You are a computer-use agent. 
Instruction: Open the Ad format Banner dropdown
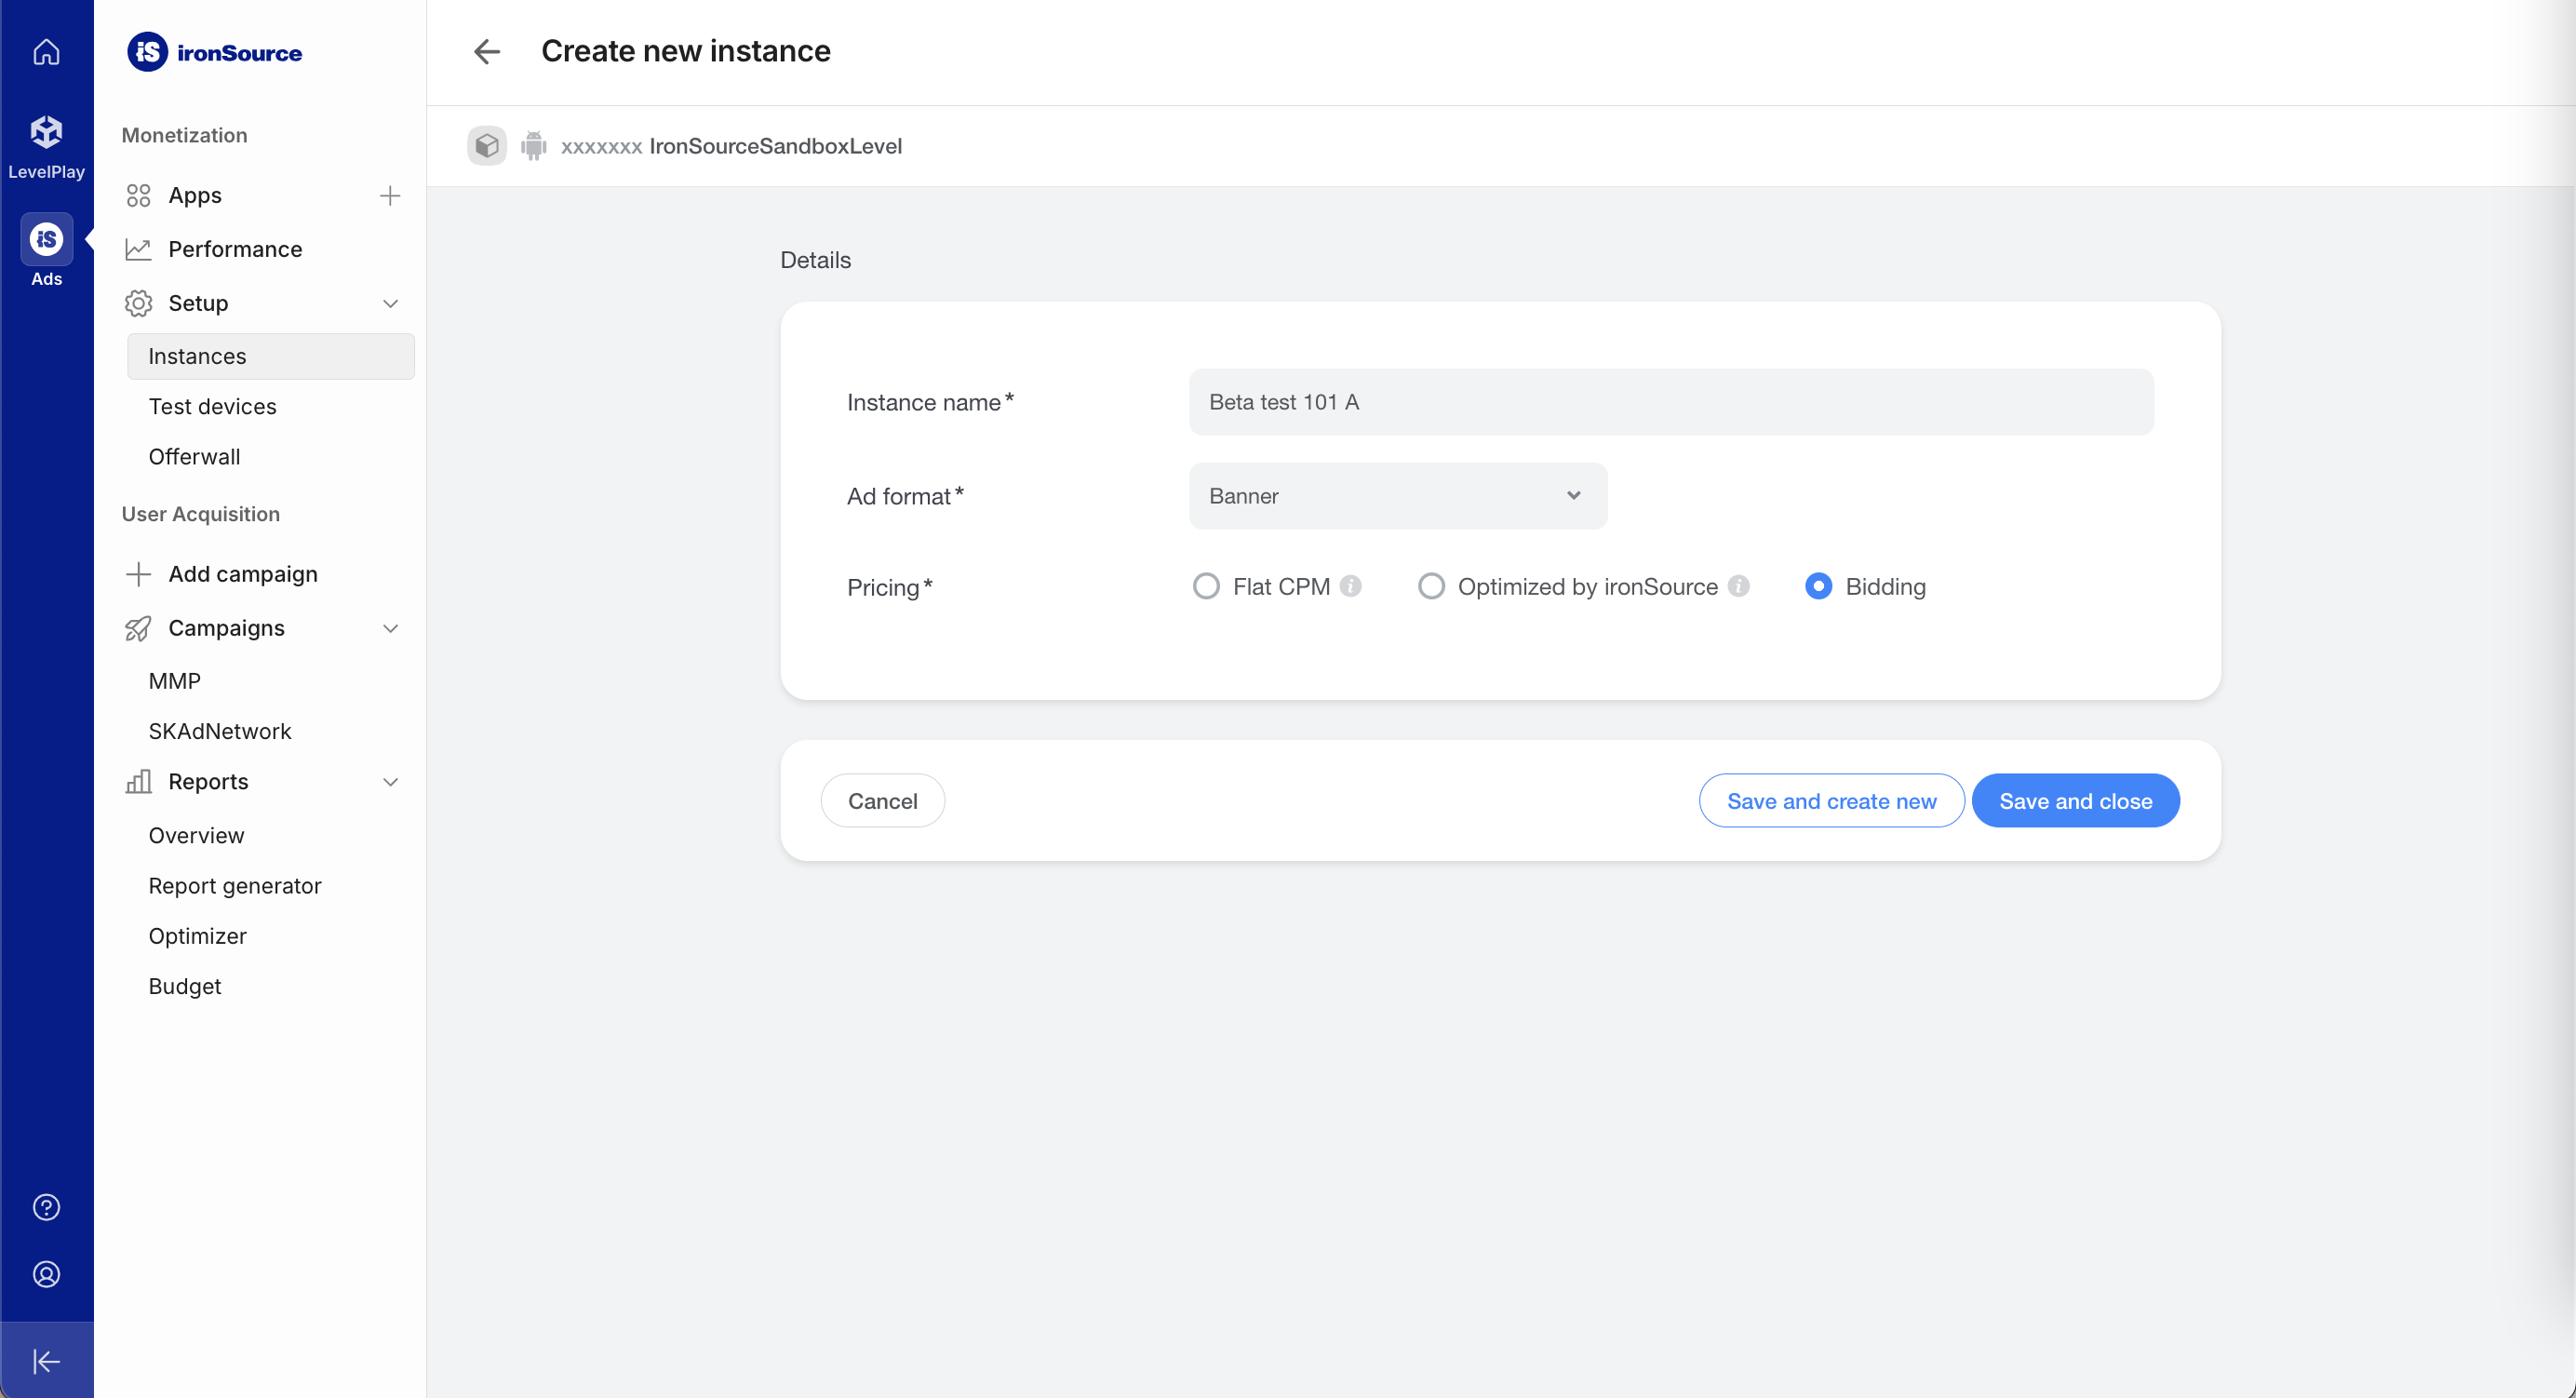tap(1397, 496)
